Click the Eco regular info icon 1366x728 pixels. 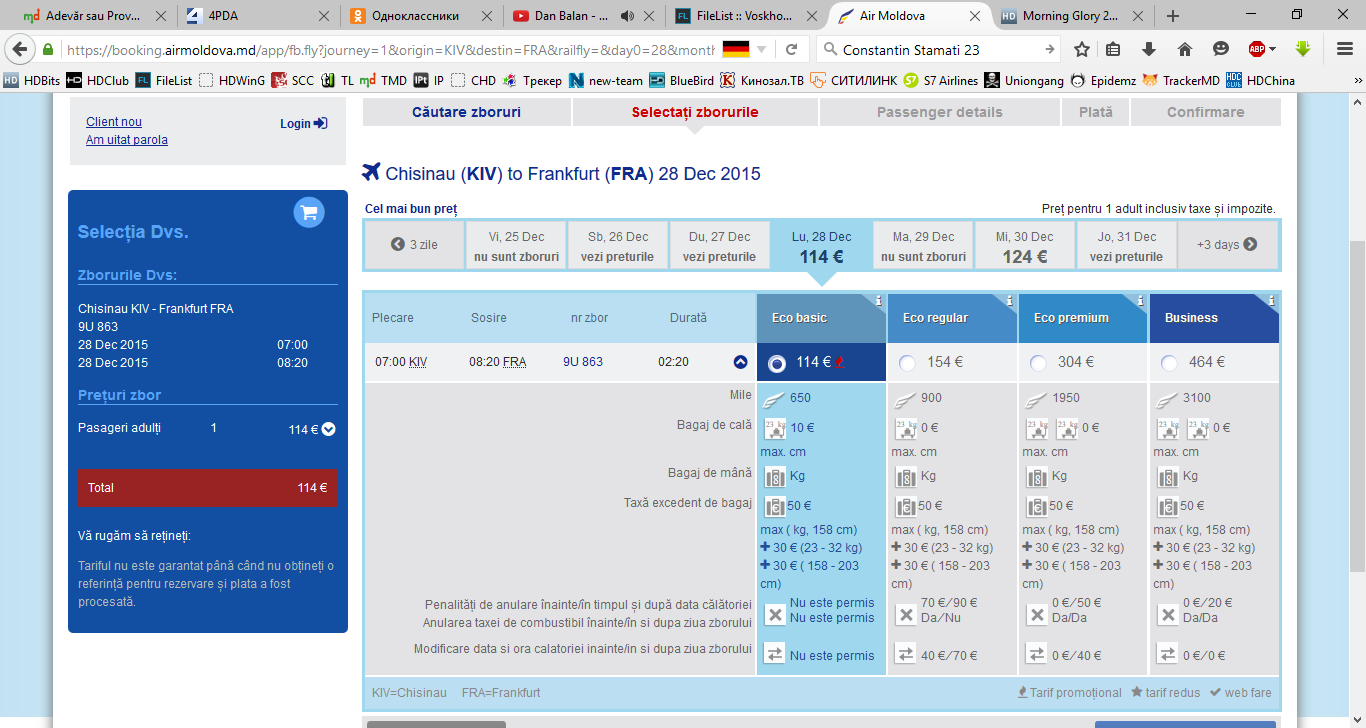(x=1009, y=301)
